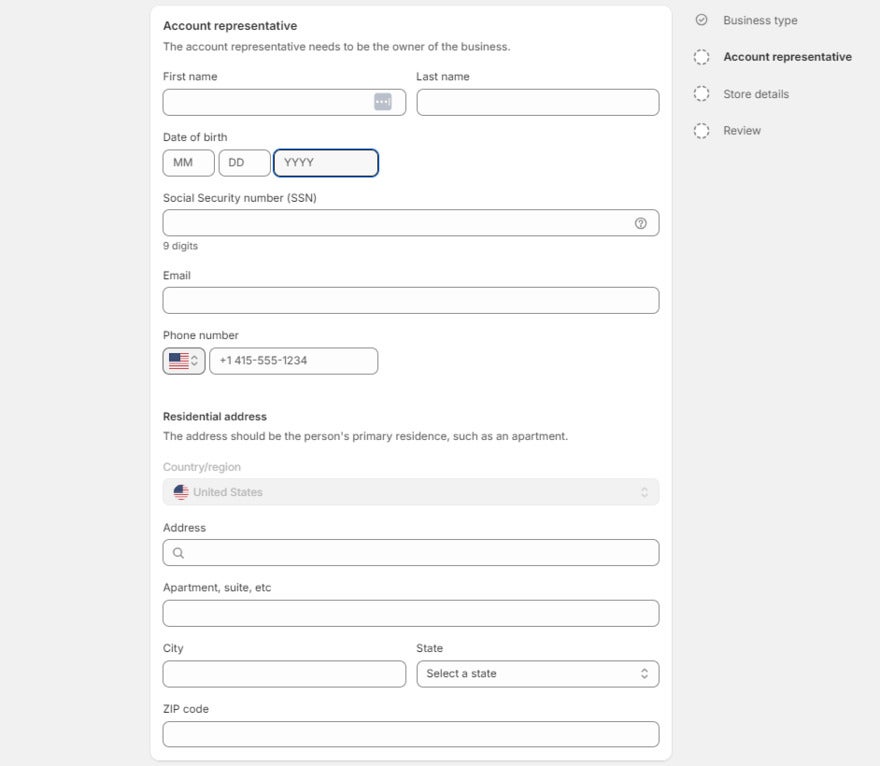The height and width of the screenshot is (766, 880).
Task: Select the Account representative step label
Action: (x=786, y=57)
